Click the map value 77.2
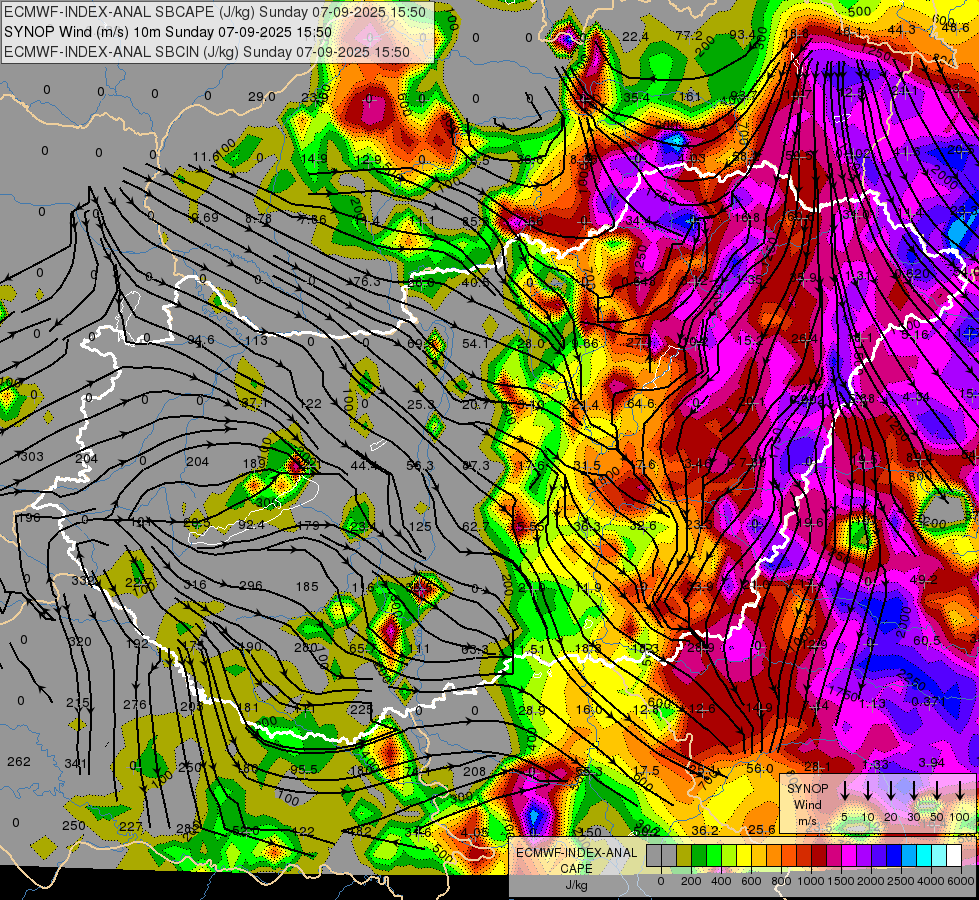The height and width of the screenshot is (900, 979). (689, 36)
